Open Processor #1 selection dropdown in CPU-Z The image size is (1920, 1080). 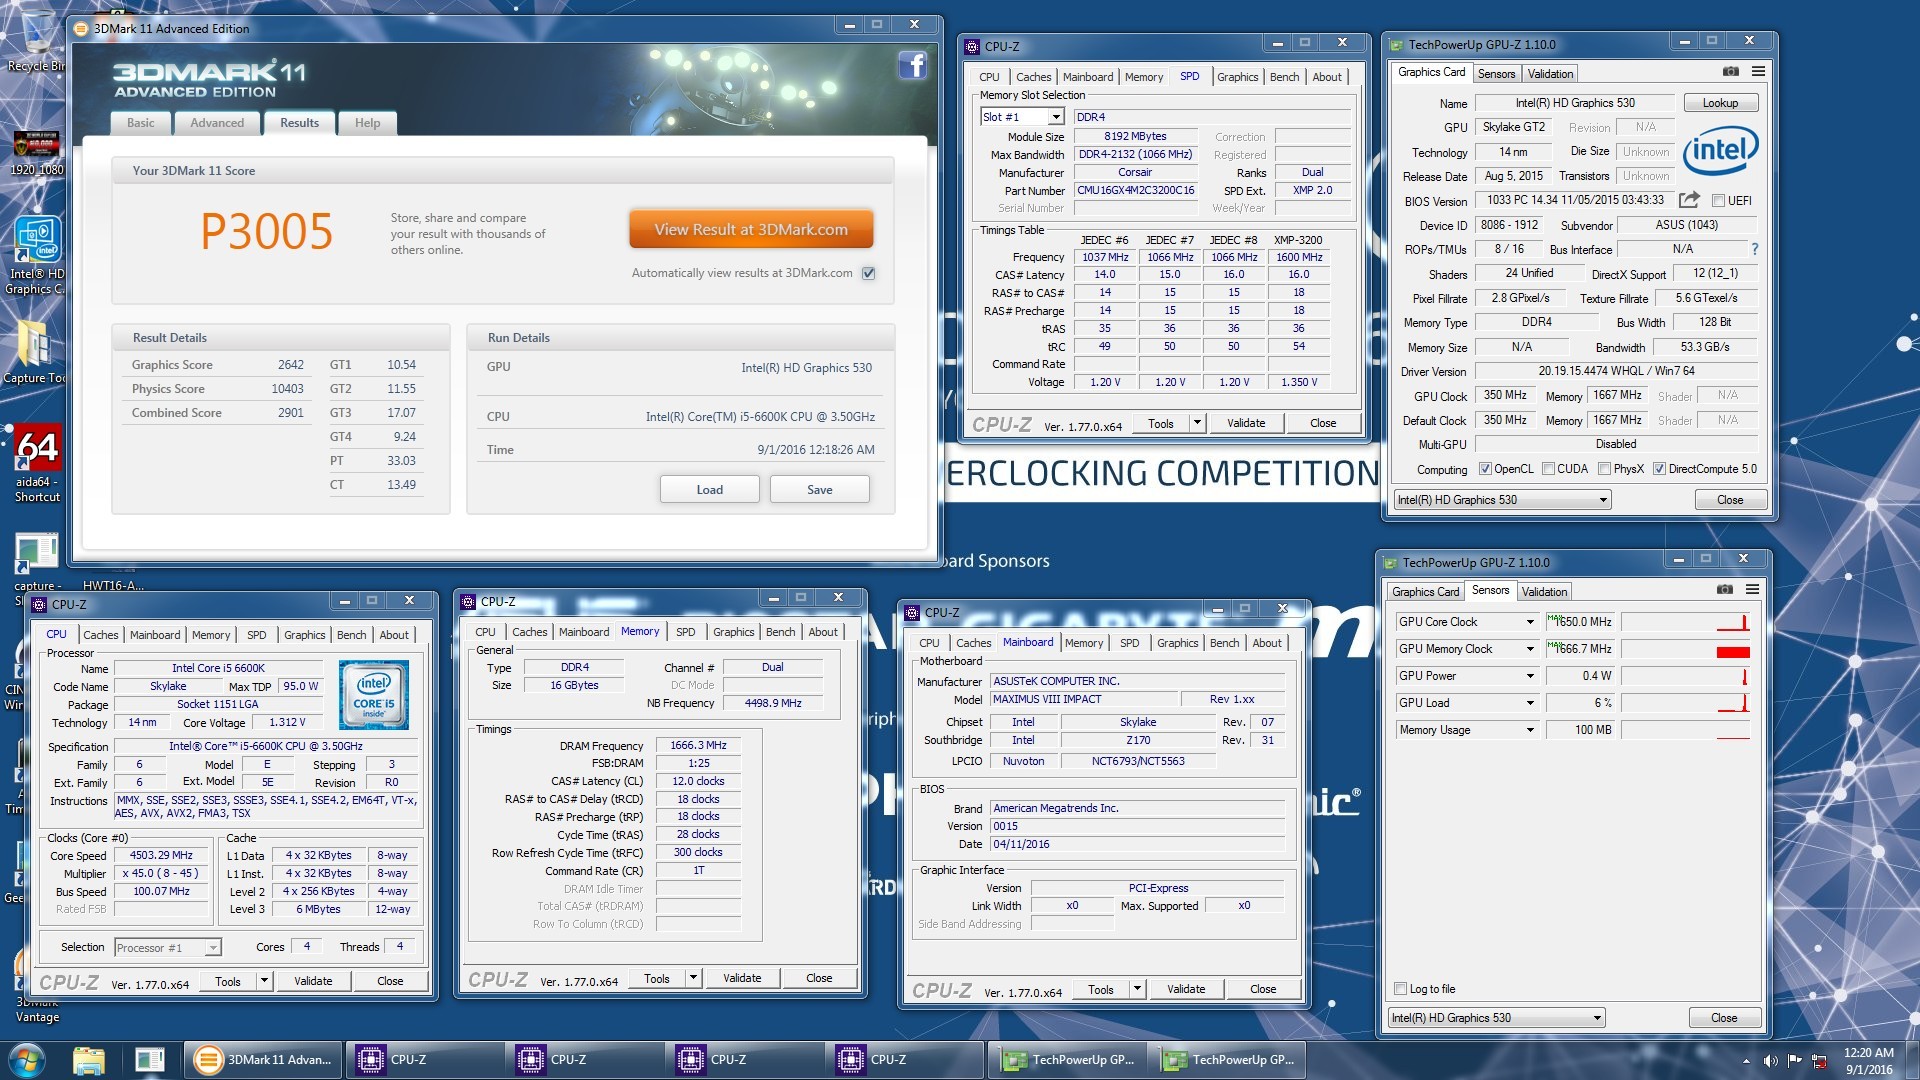coord(167,947)
